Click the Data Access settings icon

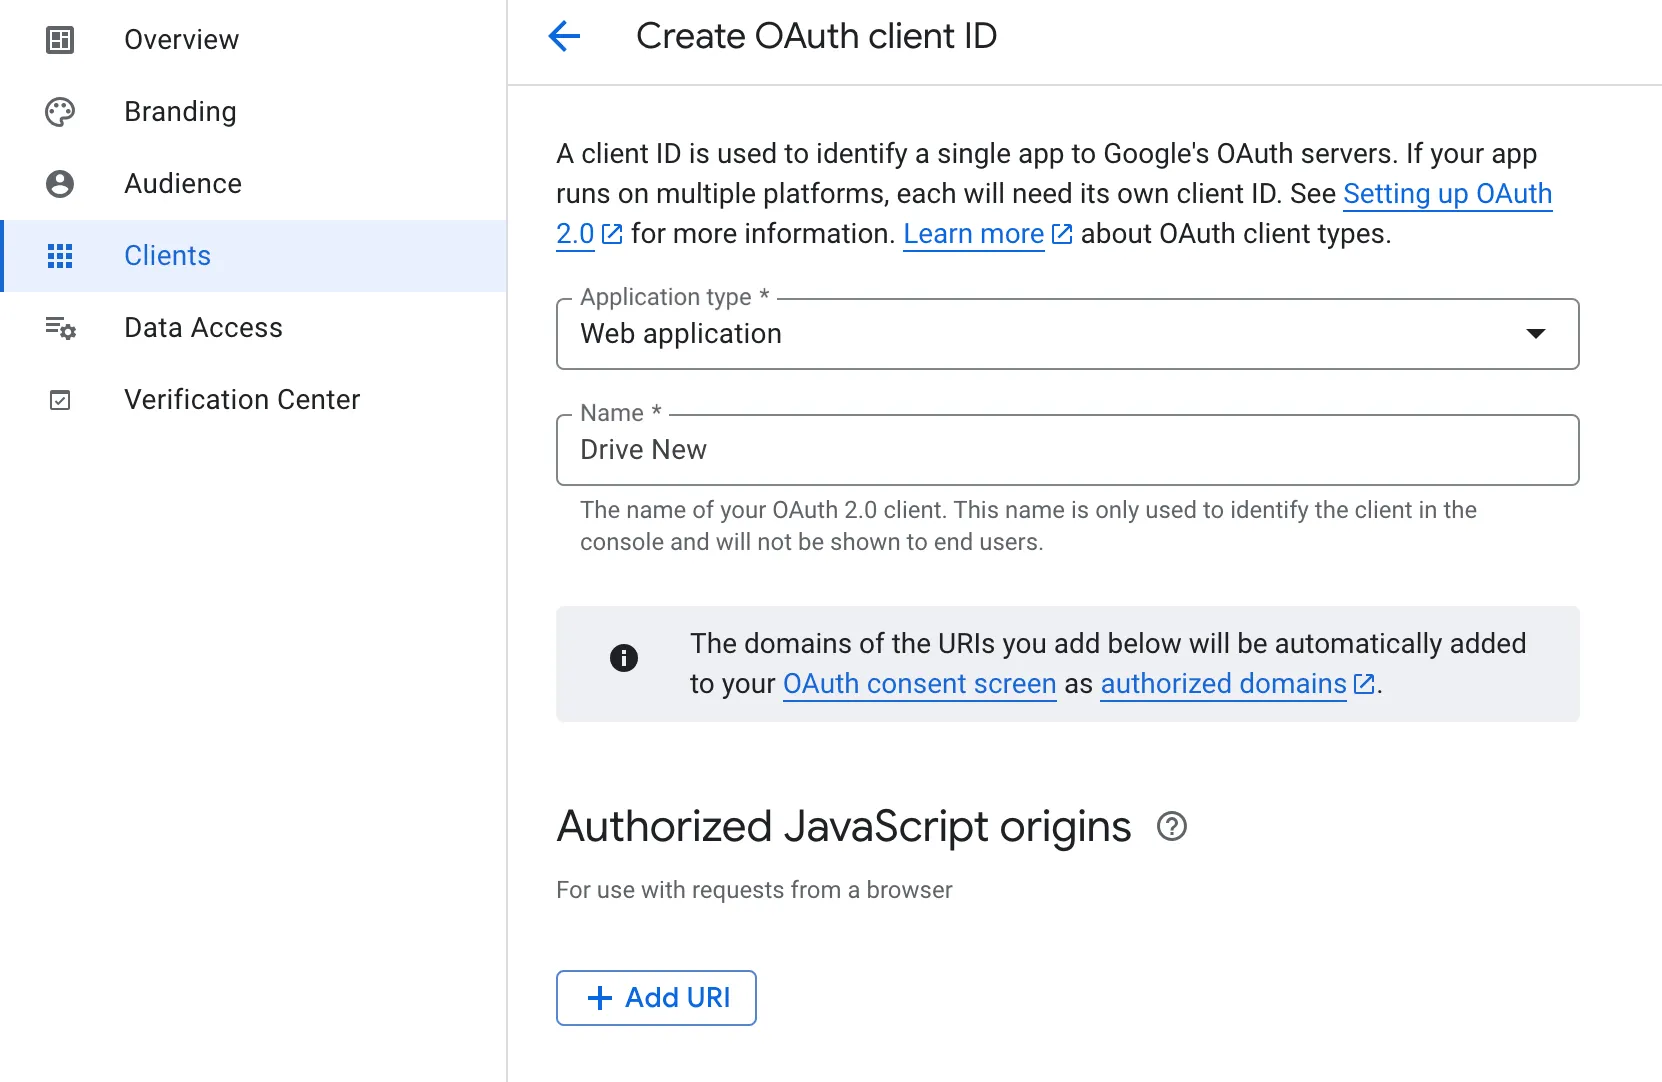(60, 328)
